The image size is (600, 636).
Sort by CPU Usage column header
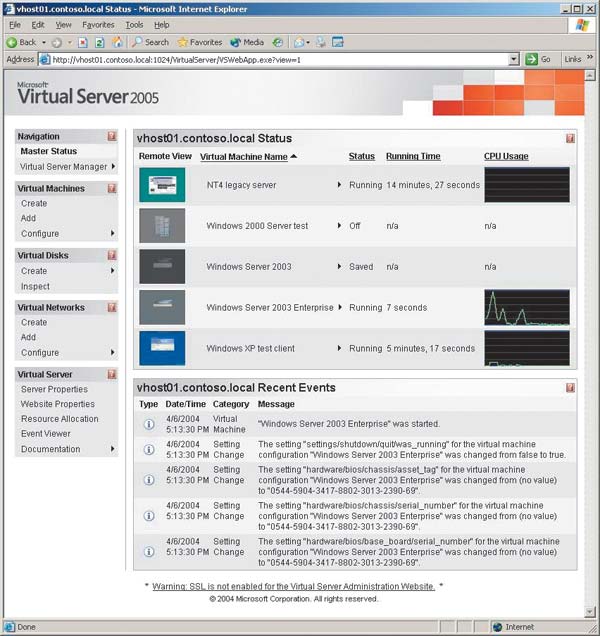point(506,156)
